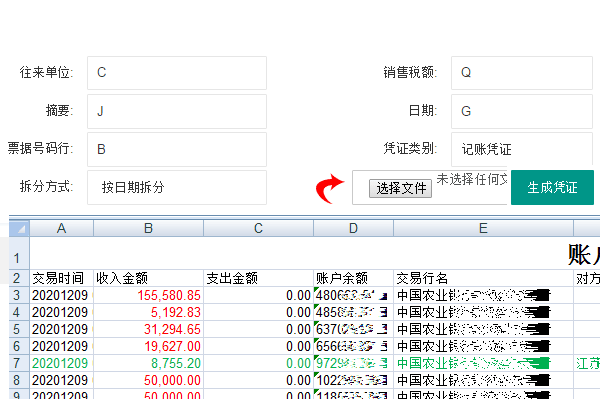Viewport: 600px width, 399px height.
Task: Select column C header
Action: (x=258, y=228)
